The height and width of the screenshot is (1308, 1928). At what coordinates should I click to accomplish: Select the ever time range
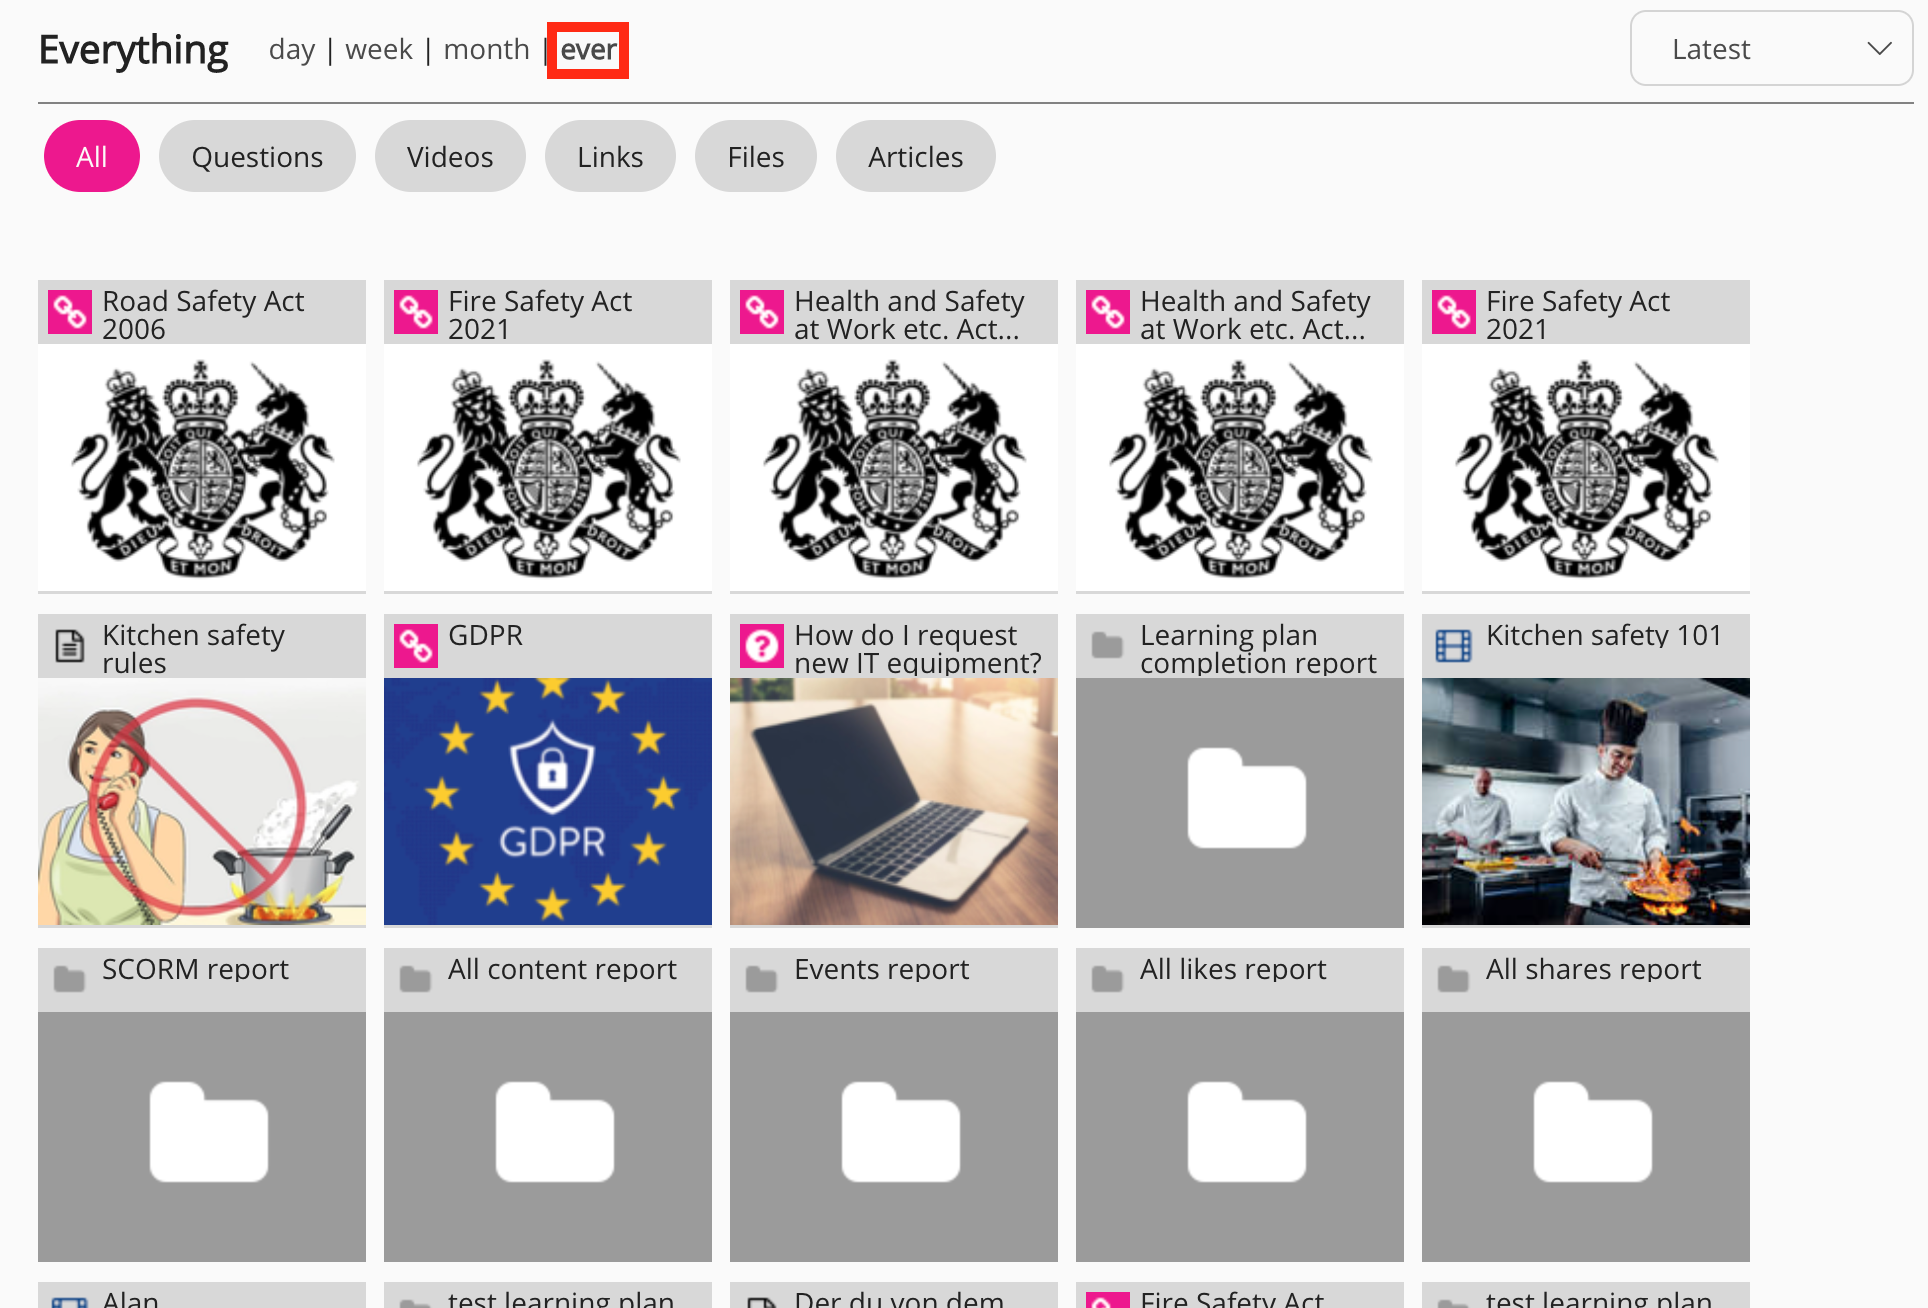pos(588,50)
